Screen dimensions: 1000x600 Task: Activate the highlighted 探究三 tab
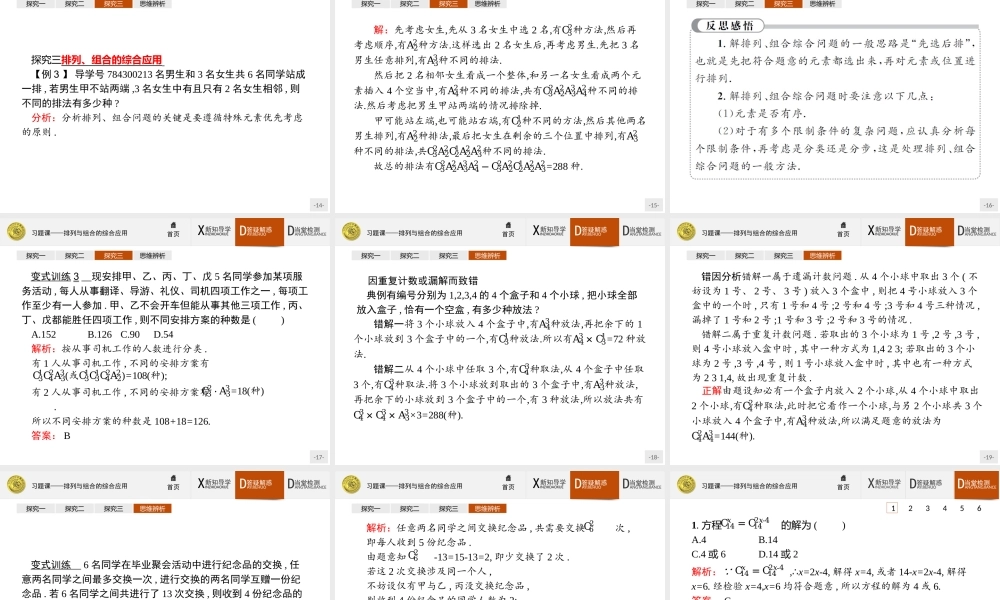(113, 4)
